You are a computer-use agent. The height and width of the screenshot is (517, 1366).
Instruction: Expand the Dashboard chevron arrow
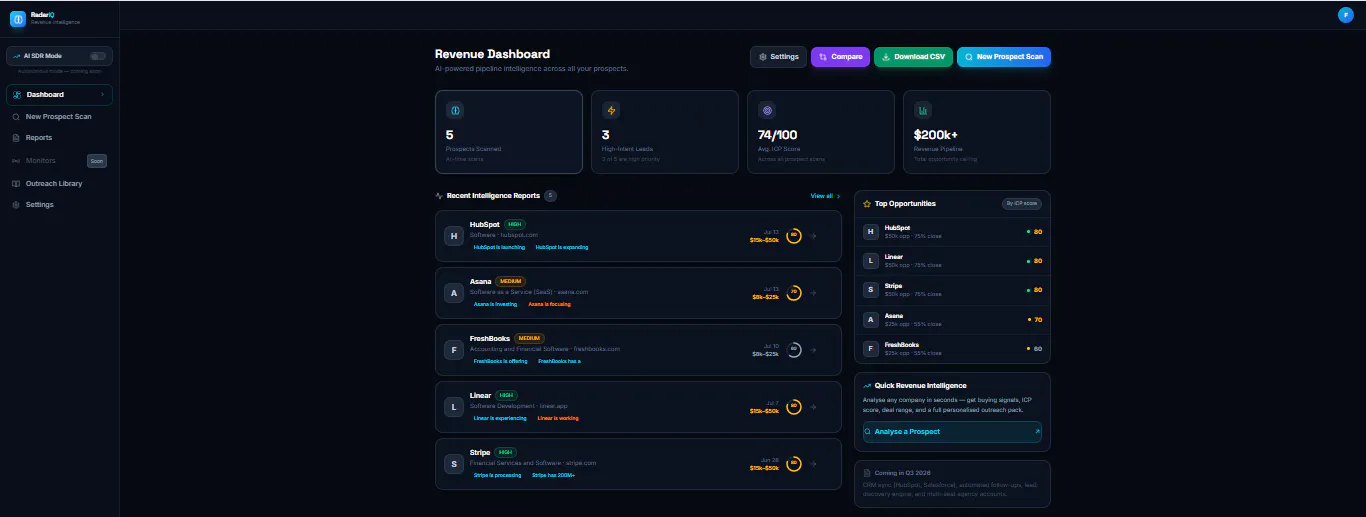pyautogui.click(x=102, y=94)
